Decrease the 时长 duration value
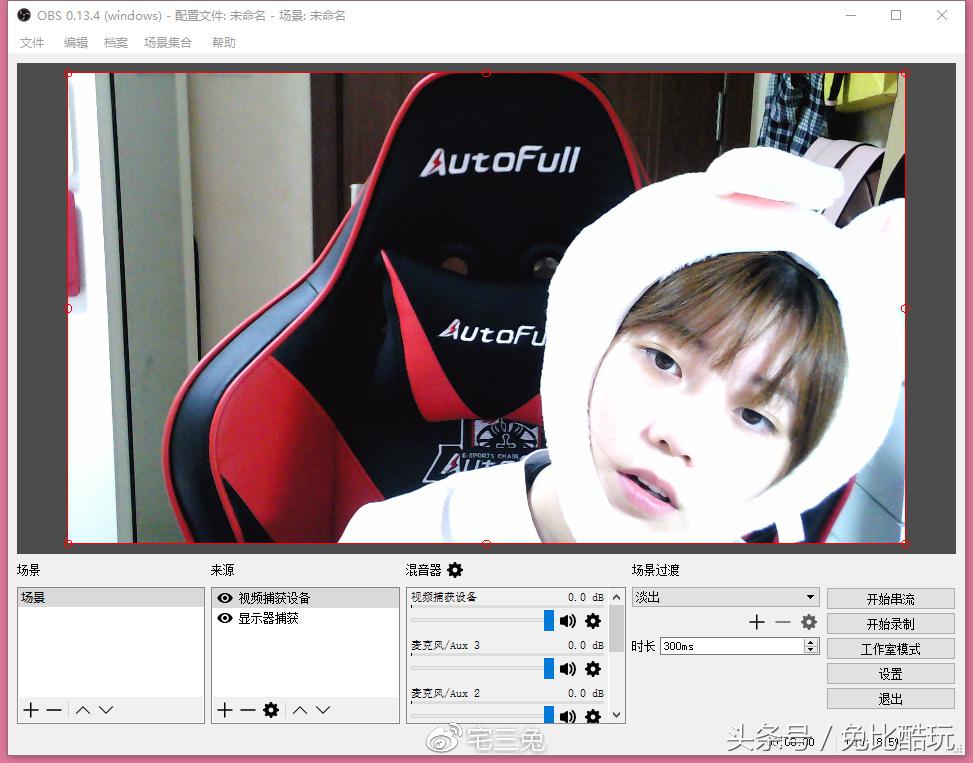The image size is (973, 763). tap(810, 649)
